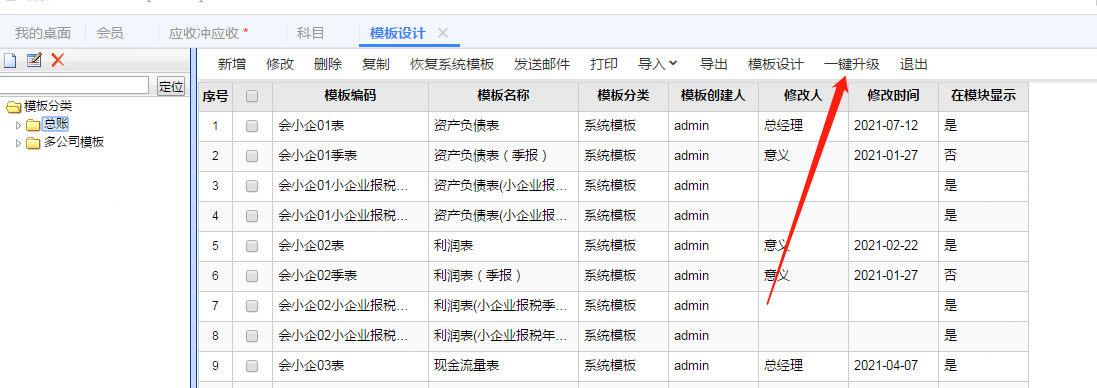
Task: Click the 多公司模板 folder icon
Action: tap(34, 143)
